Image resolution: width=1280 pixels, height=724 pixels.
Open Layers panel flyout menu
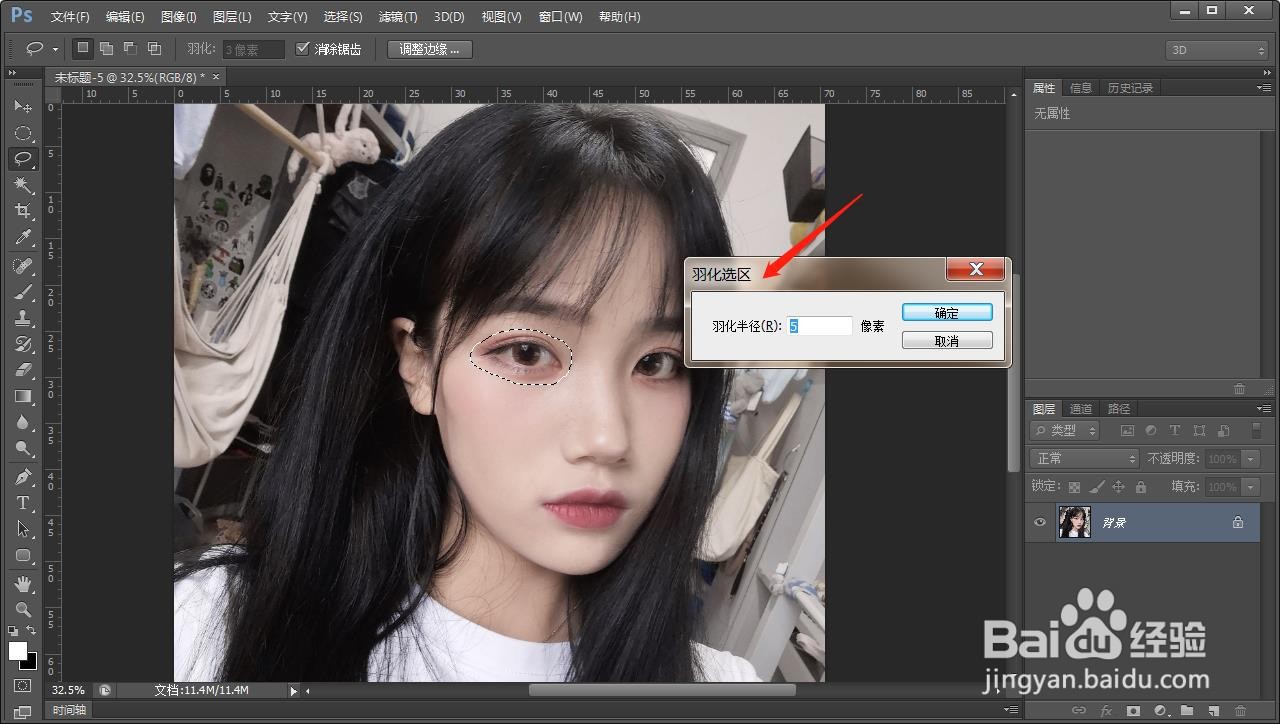click(1264, 409)
